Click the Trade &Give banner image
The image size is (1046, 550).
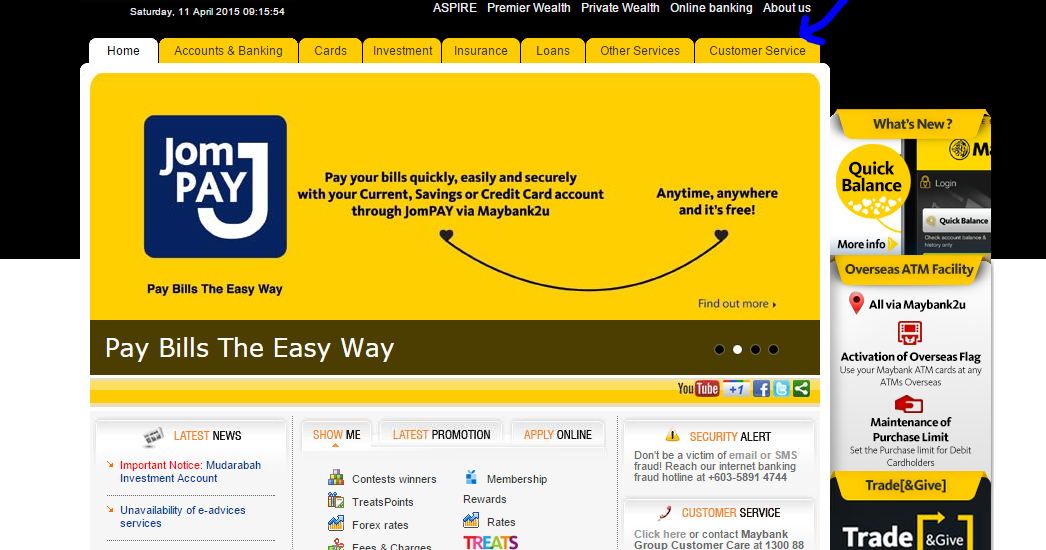click(x=911, y=529)
